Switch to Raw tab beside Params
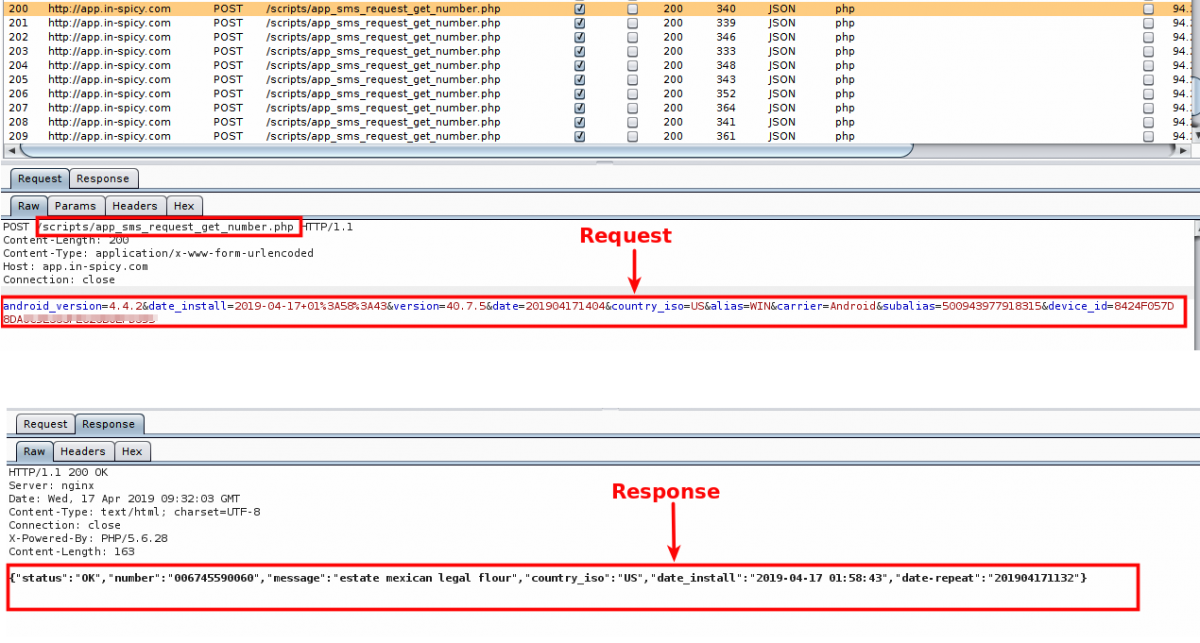The image size is (1200, 643). (x=30, y=206)
